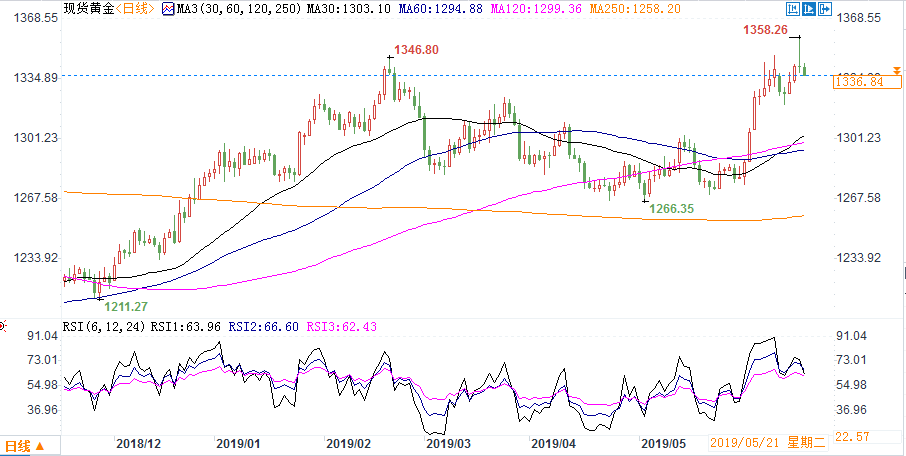The height and width of the screenshot is (456, 906).
Task: Click the MA250:1258.20 value
Action: click(635, 9)
